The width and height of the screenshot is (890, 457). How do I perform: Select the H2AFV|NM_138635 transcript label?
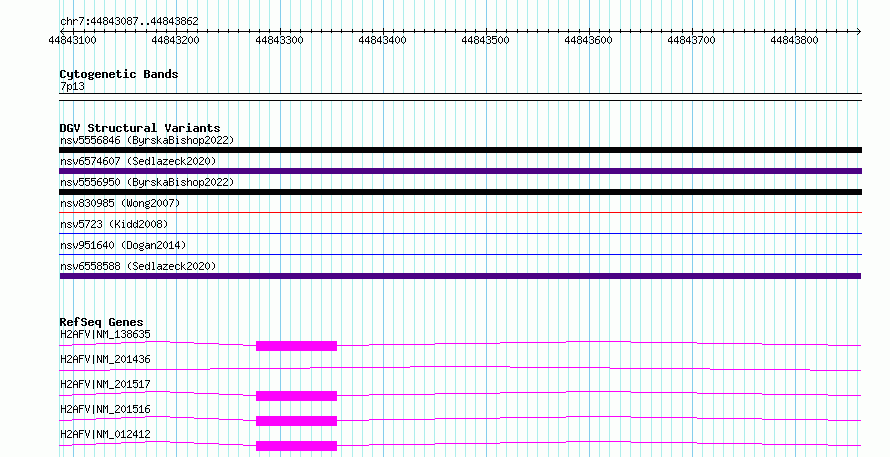pos(105,334)
